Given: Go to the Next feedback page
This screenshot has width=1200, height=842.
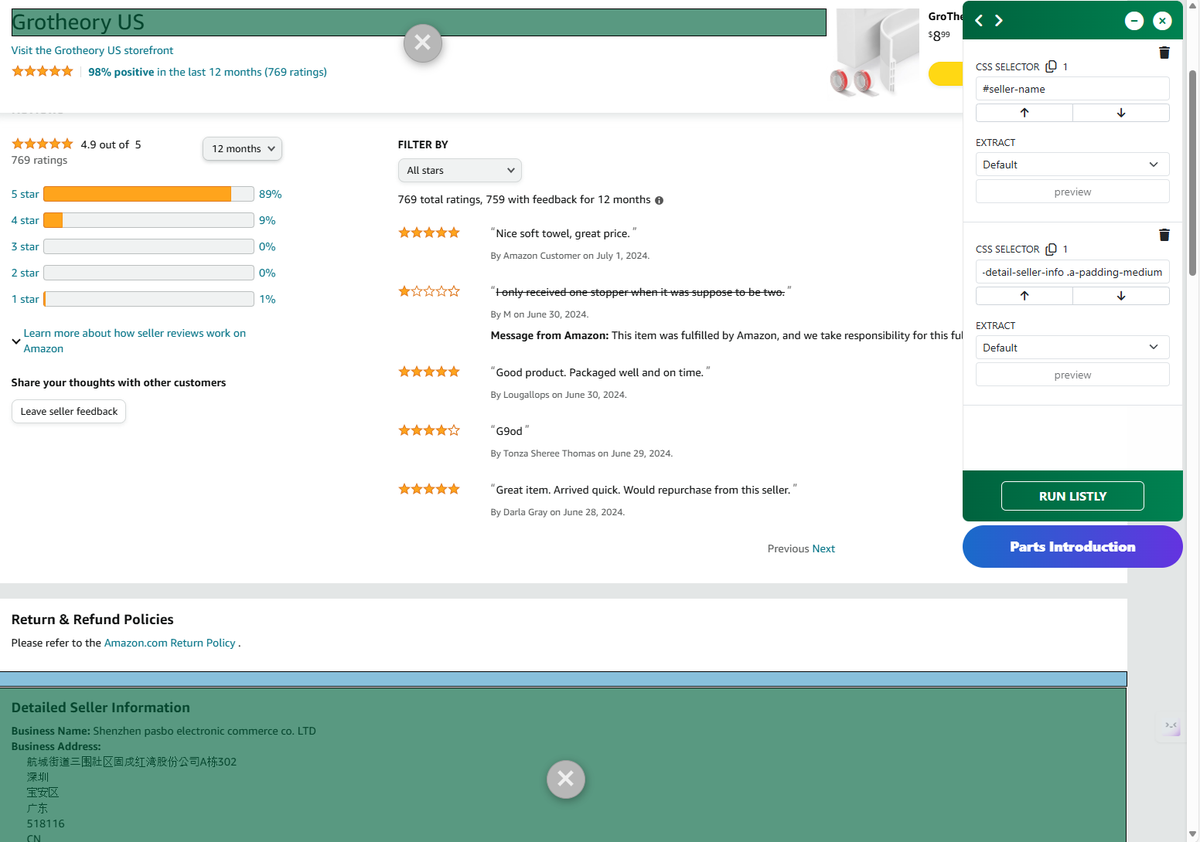Looking at the screenshot, I should click(x=823, y=549).
